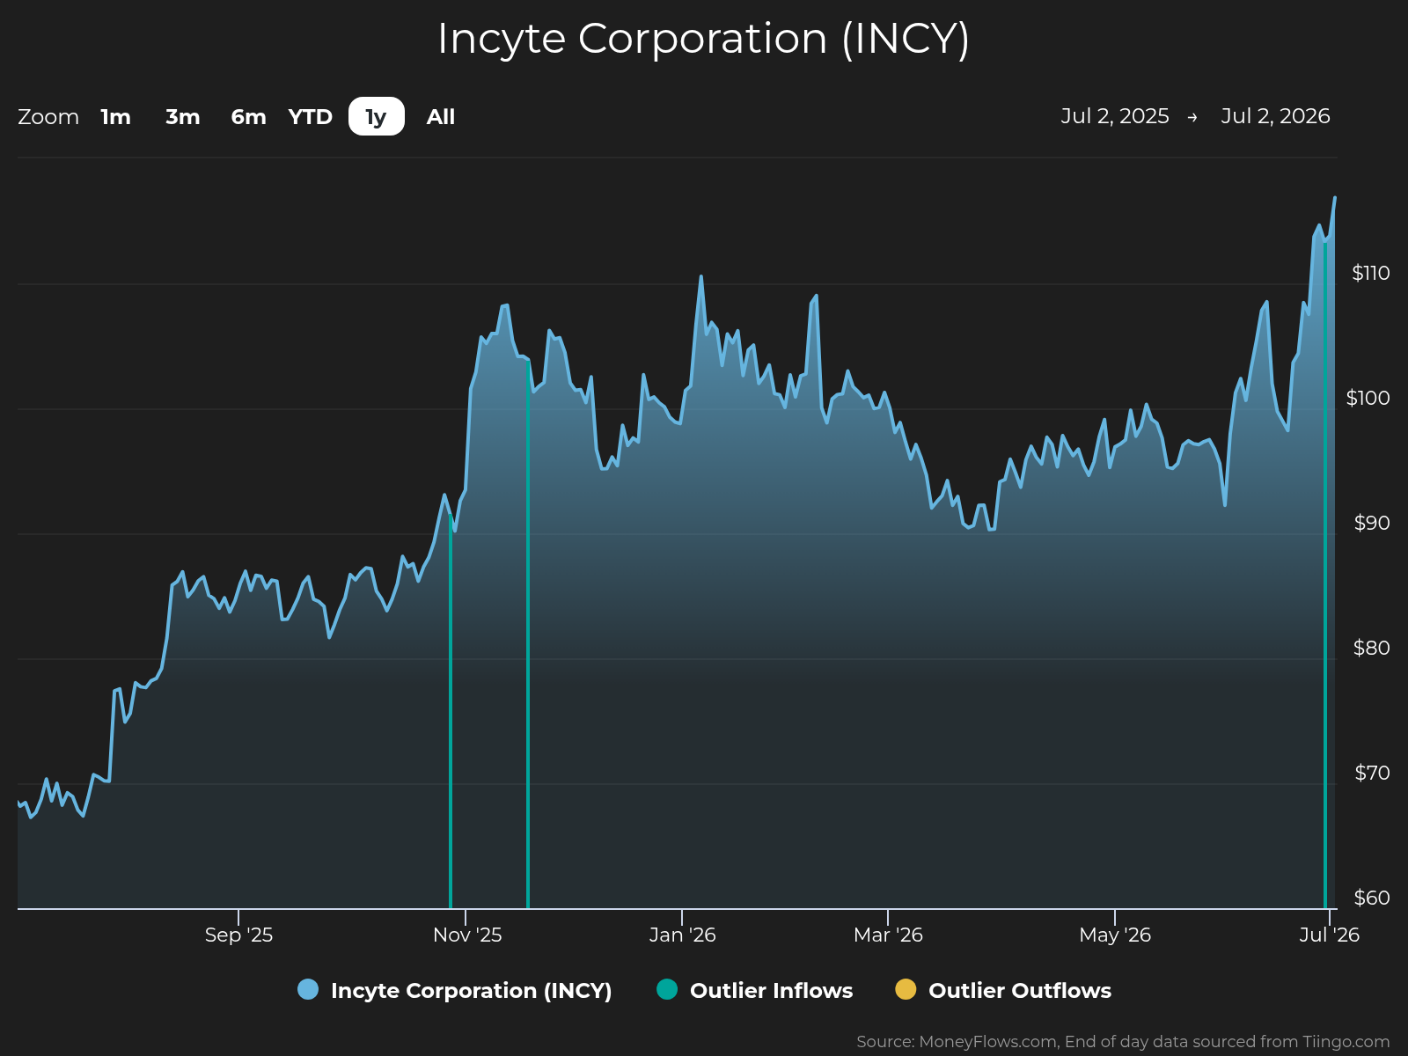1408x1056 pixels.
Task: Click the Zoom label
Action: coord(48,117)
